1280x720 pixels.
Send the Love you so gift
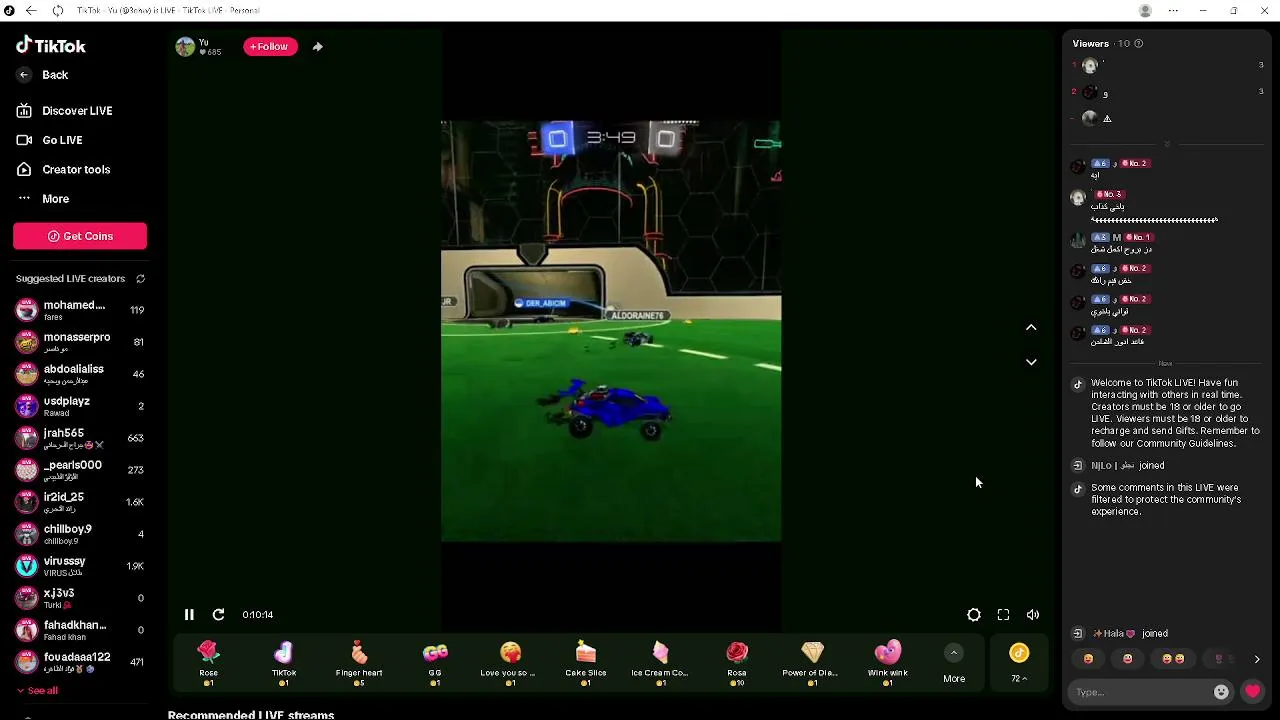point(510,663)
